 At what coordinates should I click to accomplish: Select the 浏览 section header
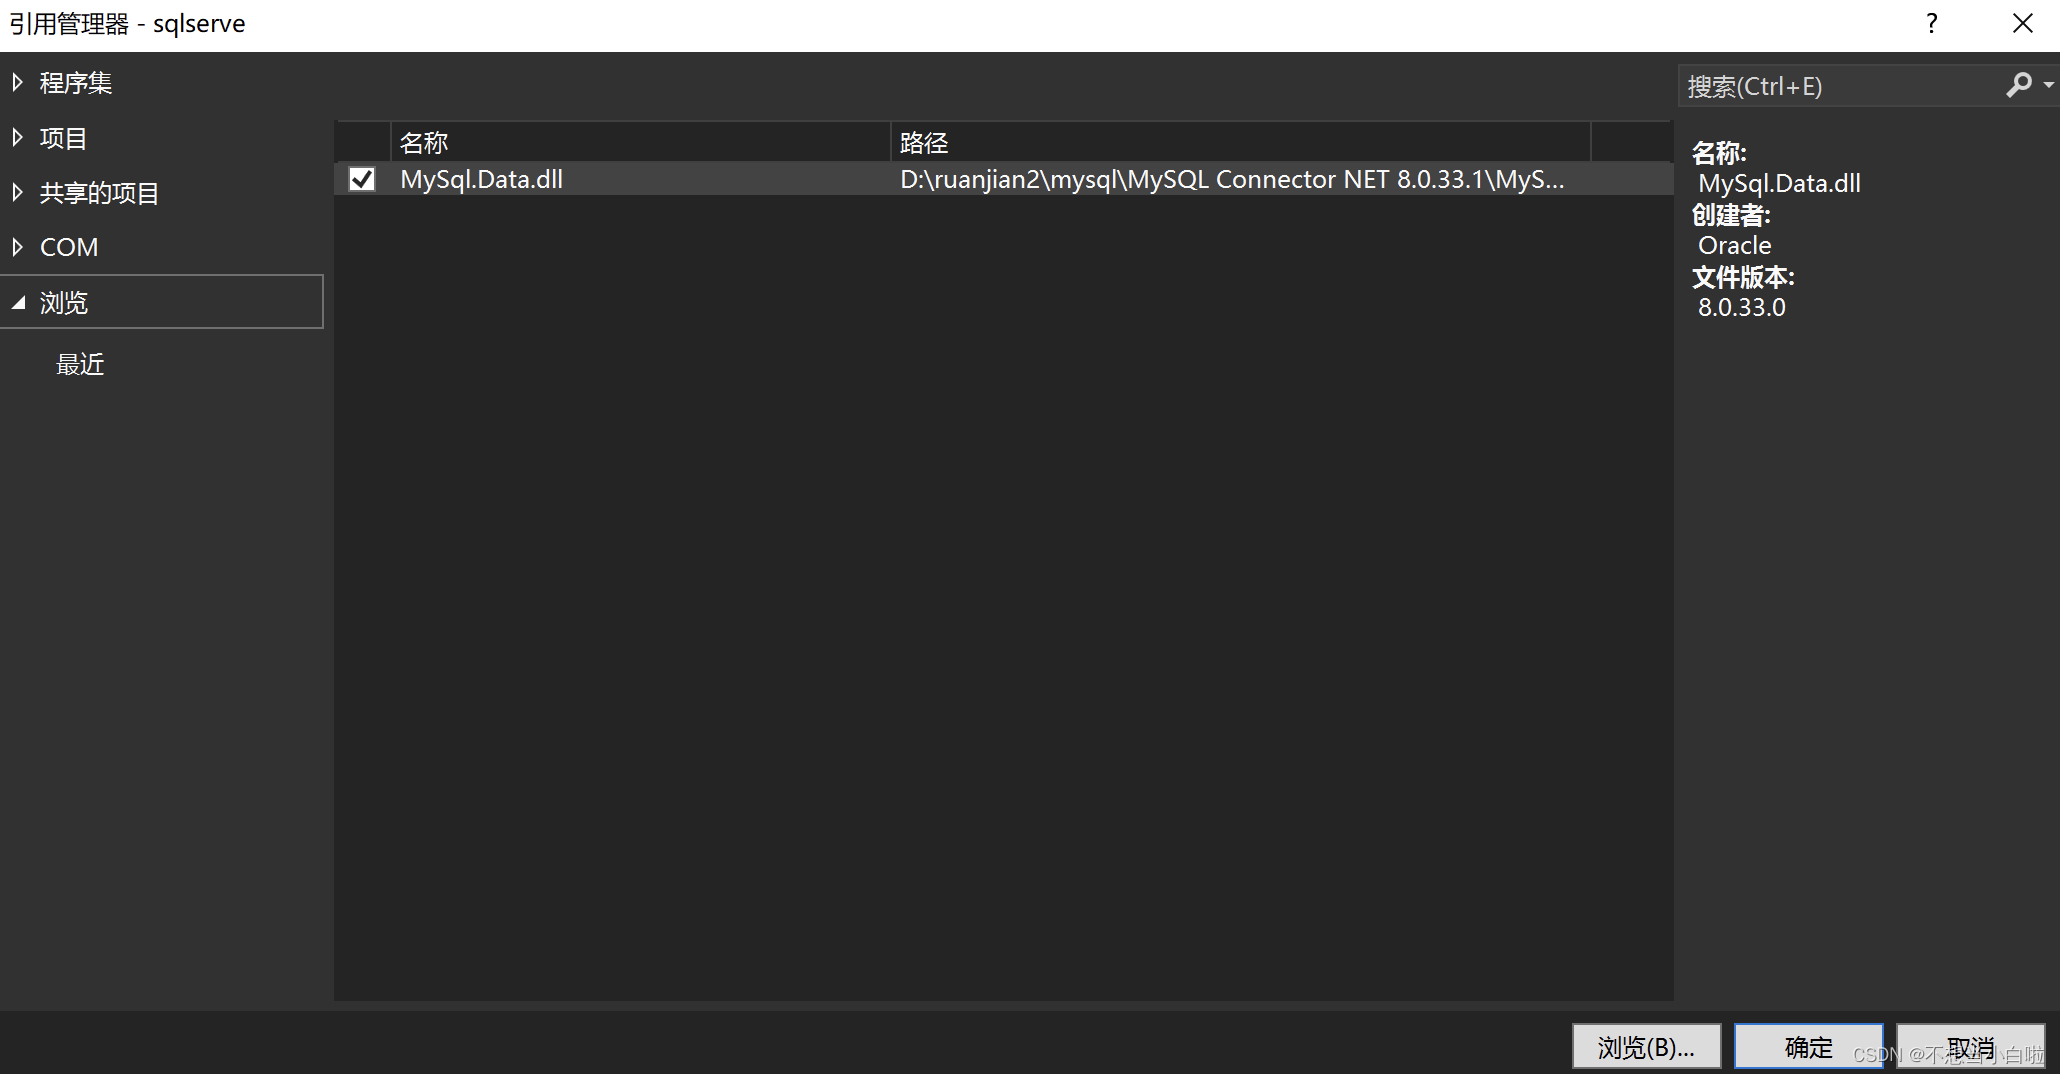(65, 302)
